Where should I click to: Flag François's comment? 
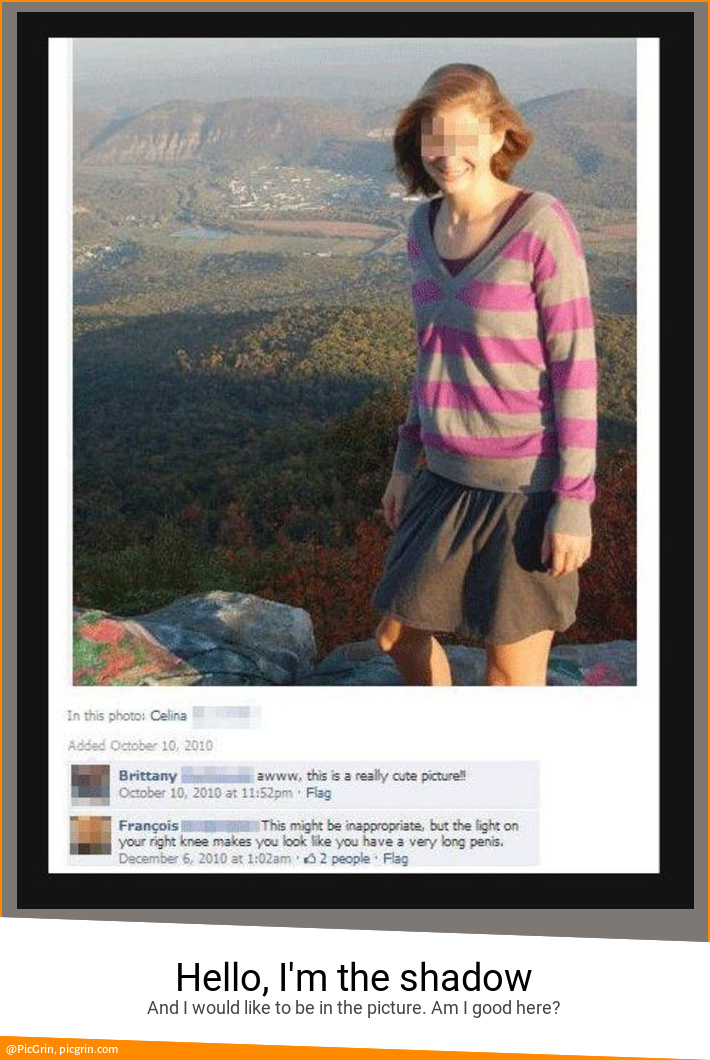pos(396,859)
